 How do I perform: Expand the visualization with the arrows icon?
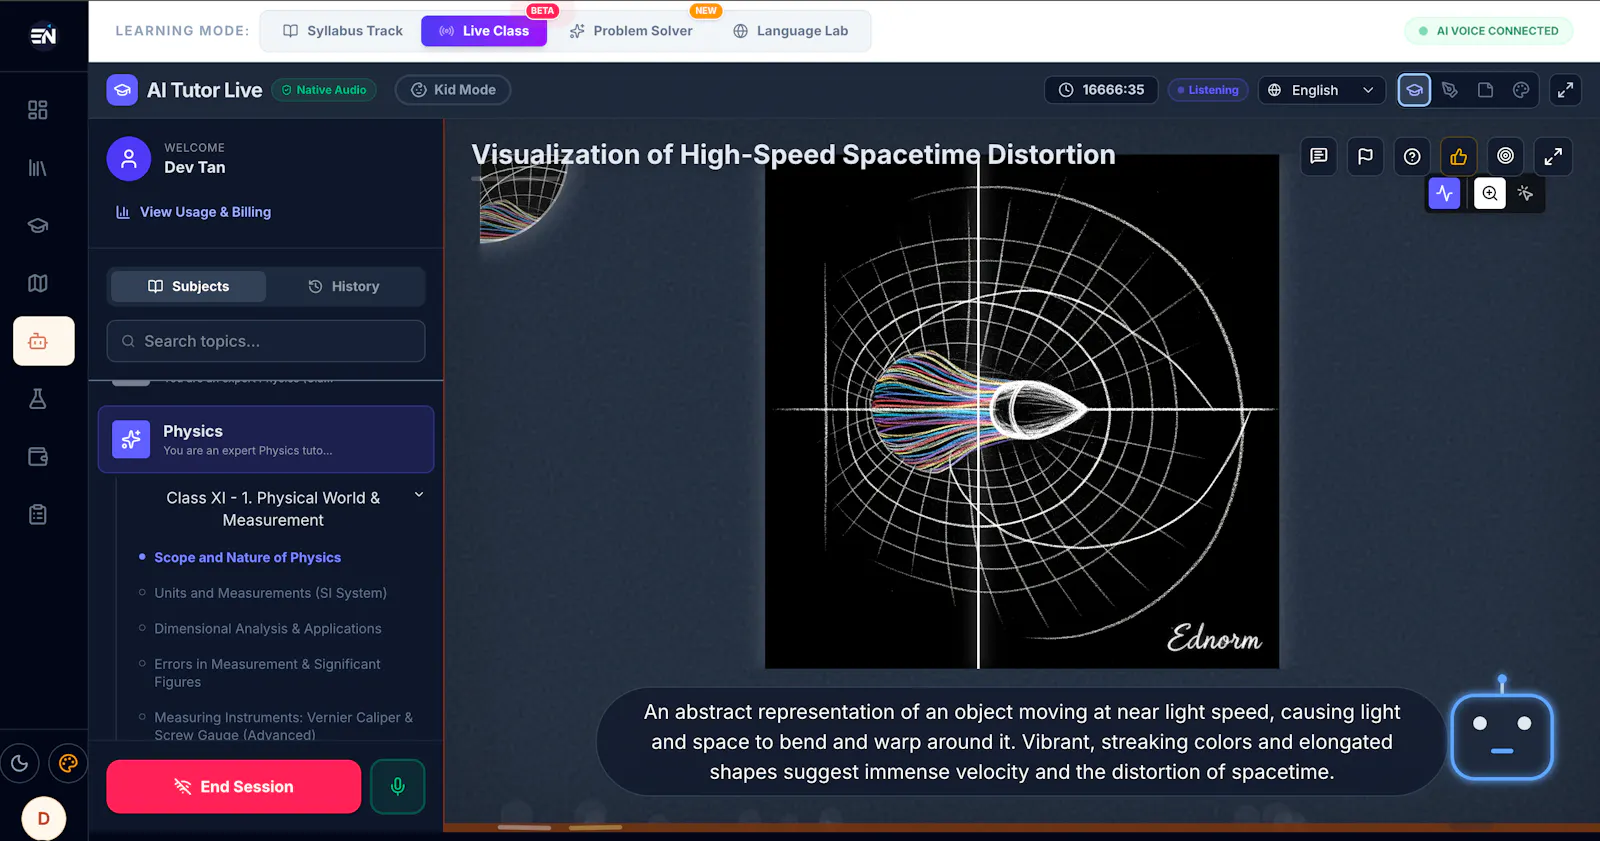pos(1553,156)
